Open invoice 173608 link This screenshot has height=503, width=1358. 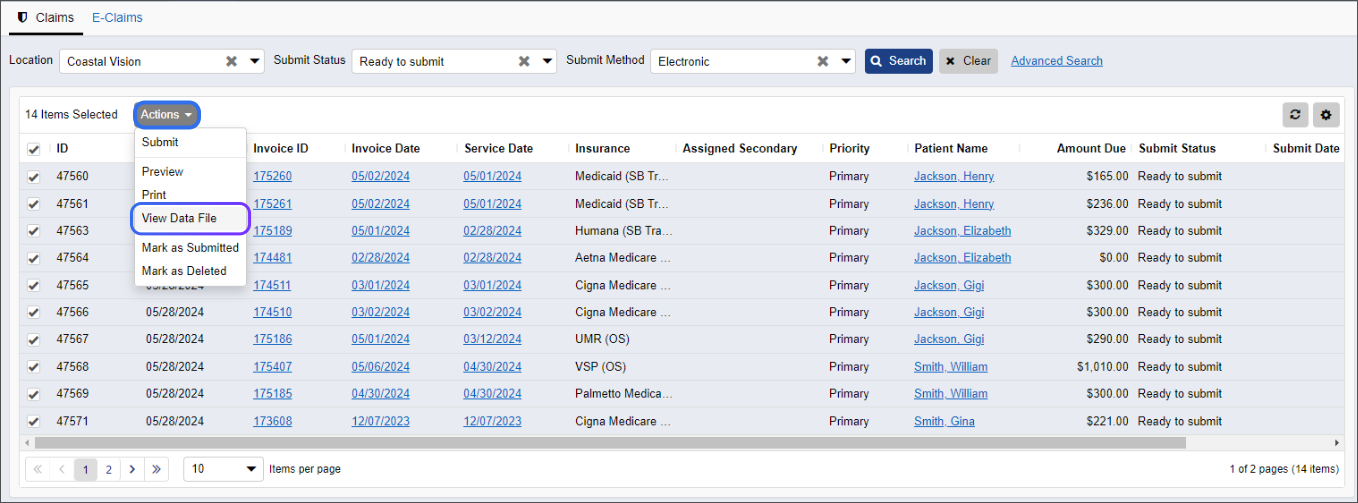point(273,421)
